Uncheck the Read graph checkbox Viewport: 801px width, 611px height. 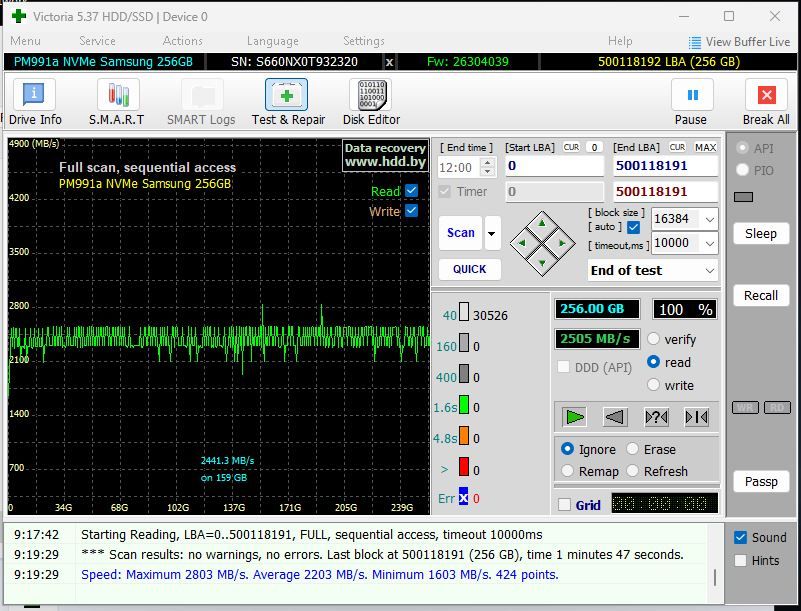point(411,191)
